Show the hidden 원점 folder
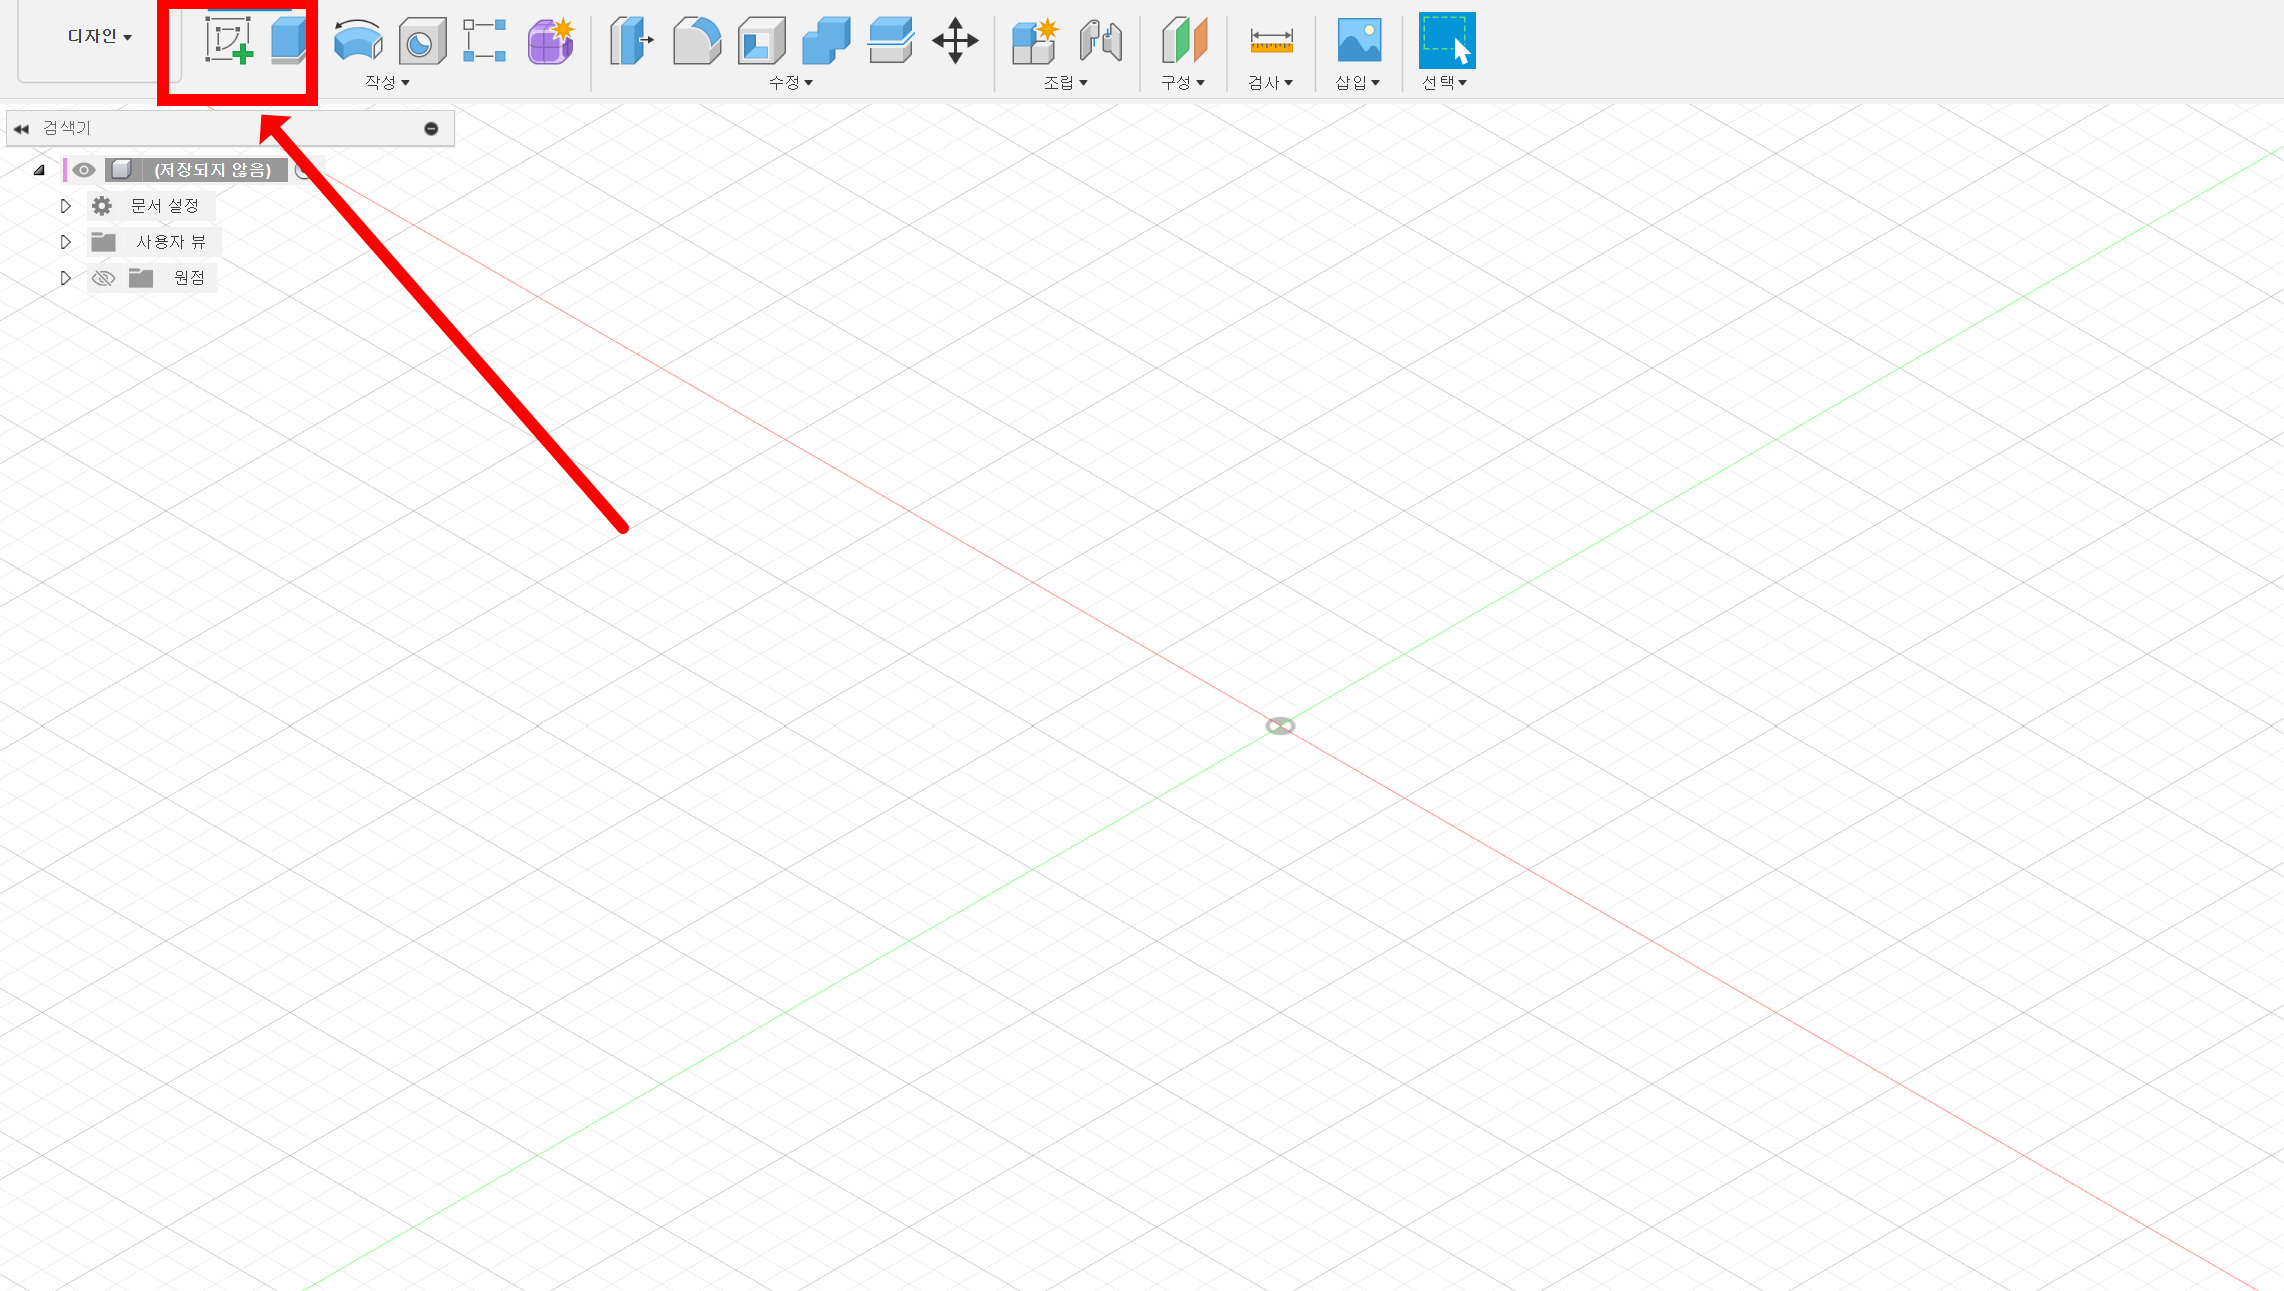 pos(103,278)
